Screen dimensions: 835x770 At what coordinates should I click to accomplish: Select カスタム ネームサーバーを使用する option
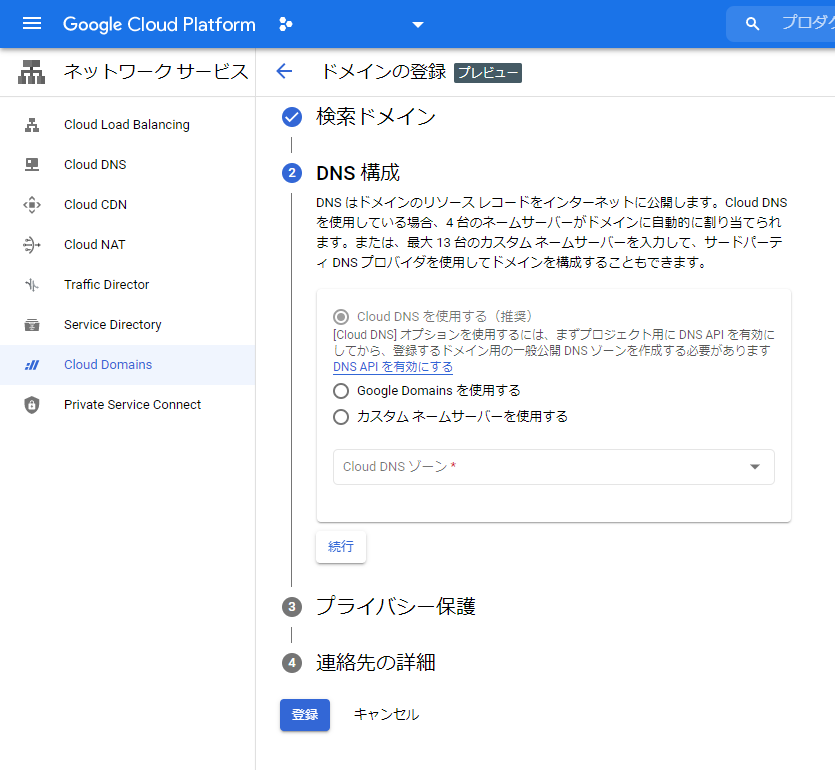tap(341, 416)
